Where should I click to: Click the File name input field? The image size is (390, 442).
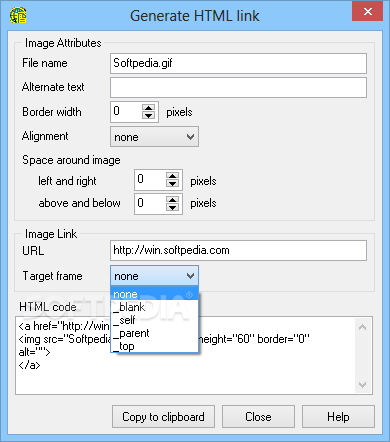point(238,63)
